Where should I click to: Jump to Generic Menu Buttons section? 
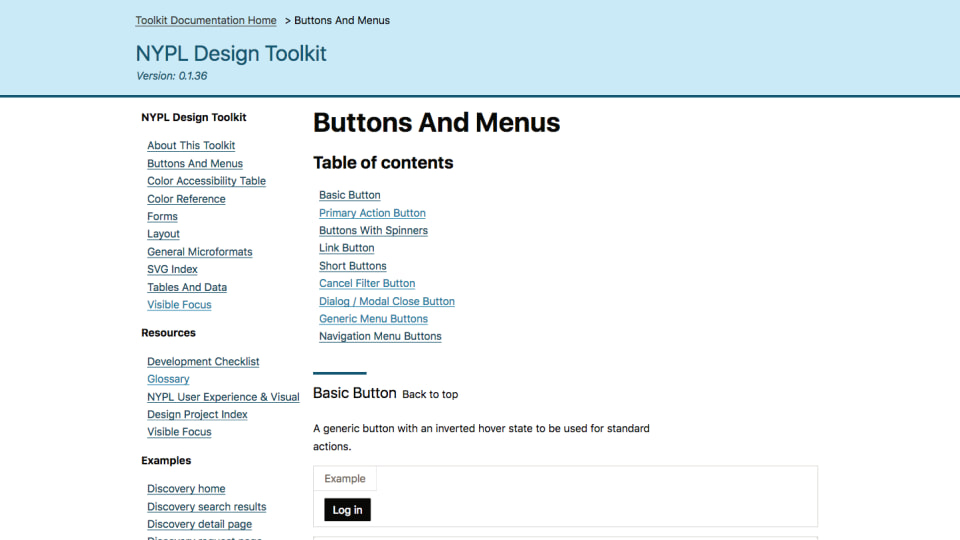tap(373, 319)
